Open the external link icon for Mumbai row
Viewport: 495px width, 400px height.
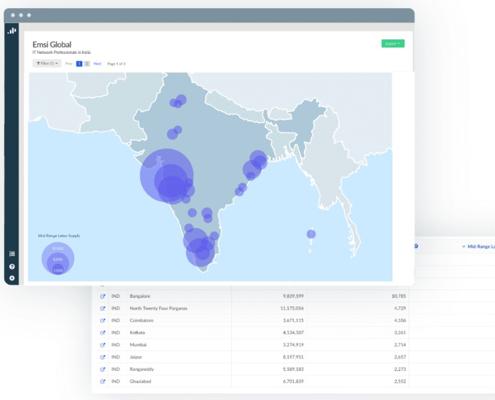pyautogui.click(x=103, y=345)
